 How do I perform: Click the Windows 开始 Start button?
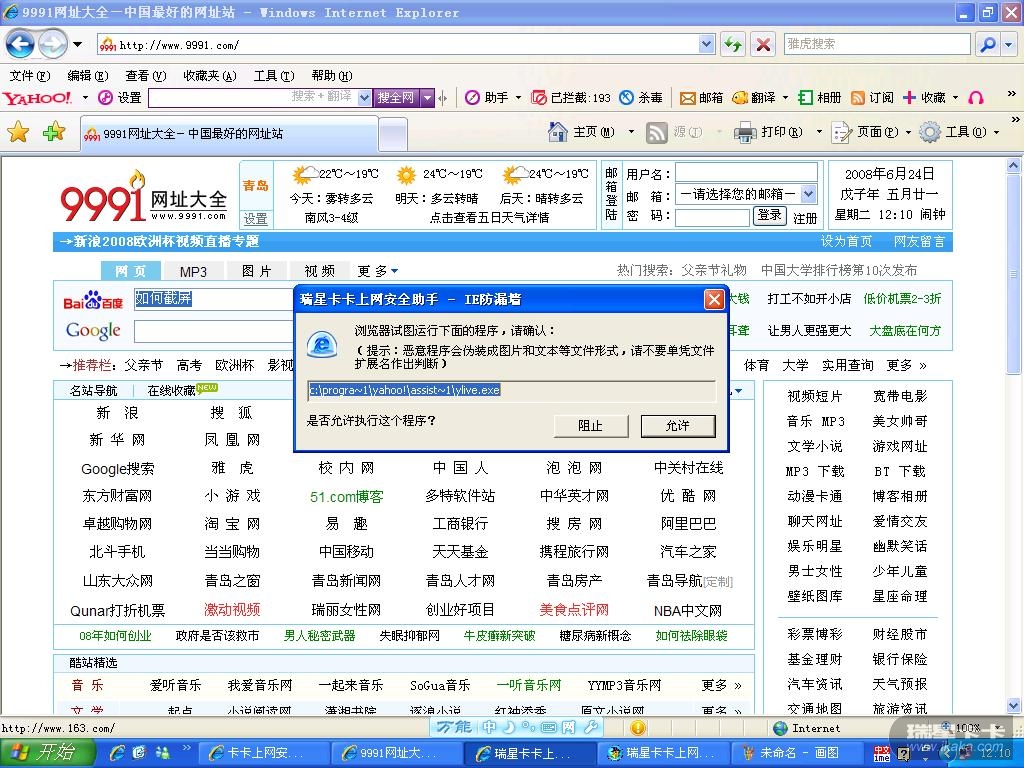pyautogui.click(x=48, y=753)
